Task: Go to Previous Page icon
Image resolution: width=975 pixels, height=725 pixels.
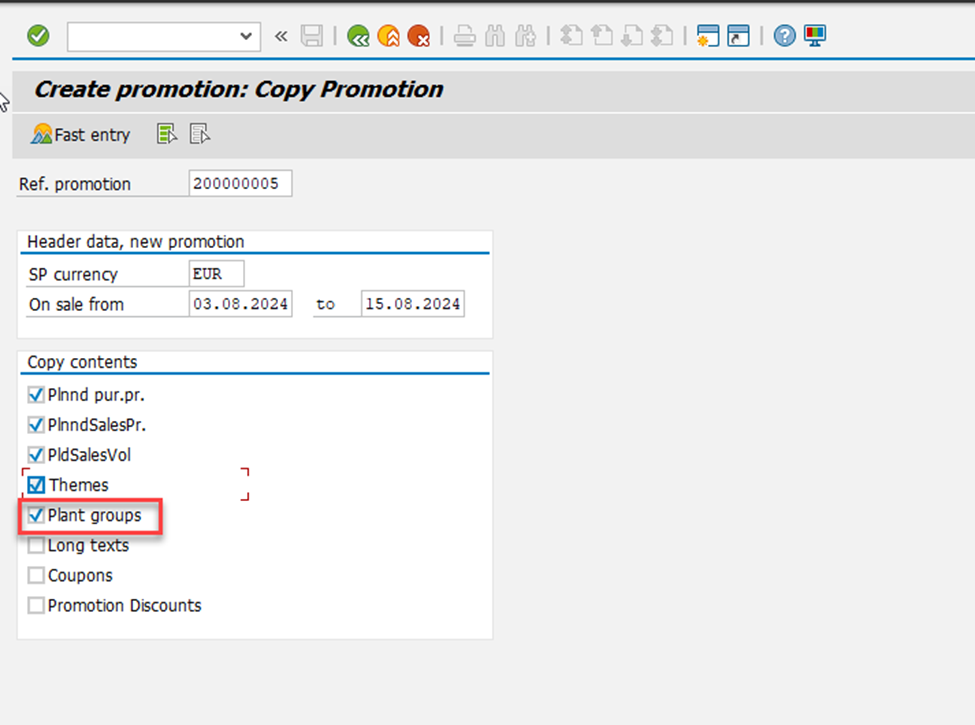Action: coord(602,36)
